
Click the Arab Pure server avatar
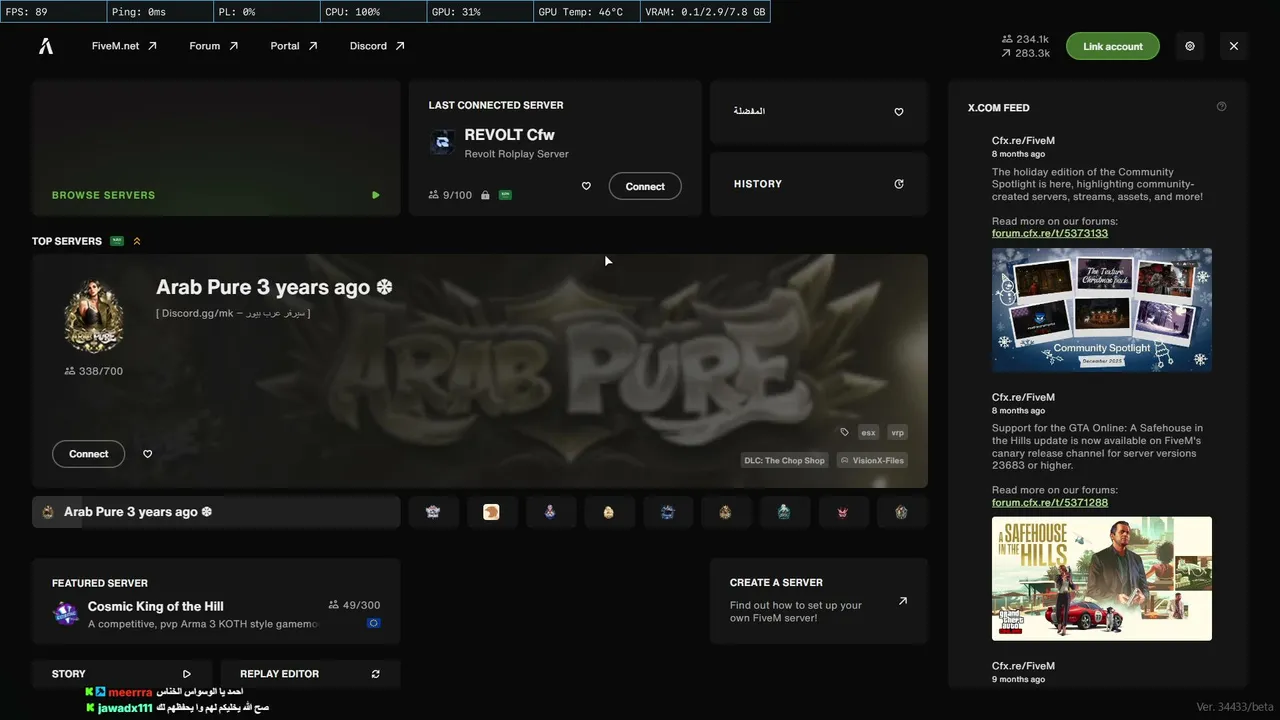[93, 314]
